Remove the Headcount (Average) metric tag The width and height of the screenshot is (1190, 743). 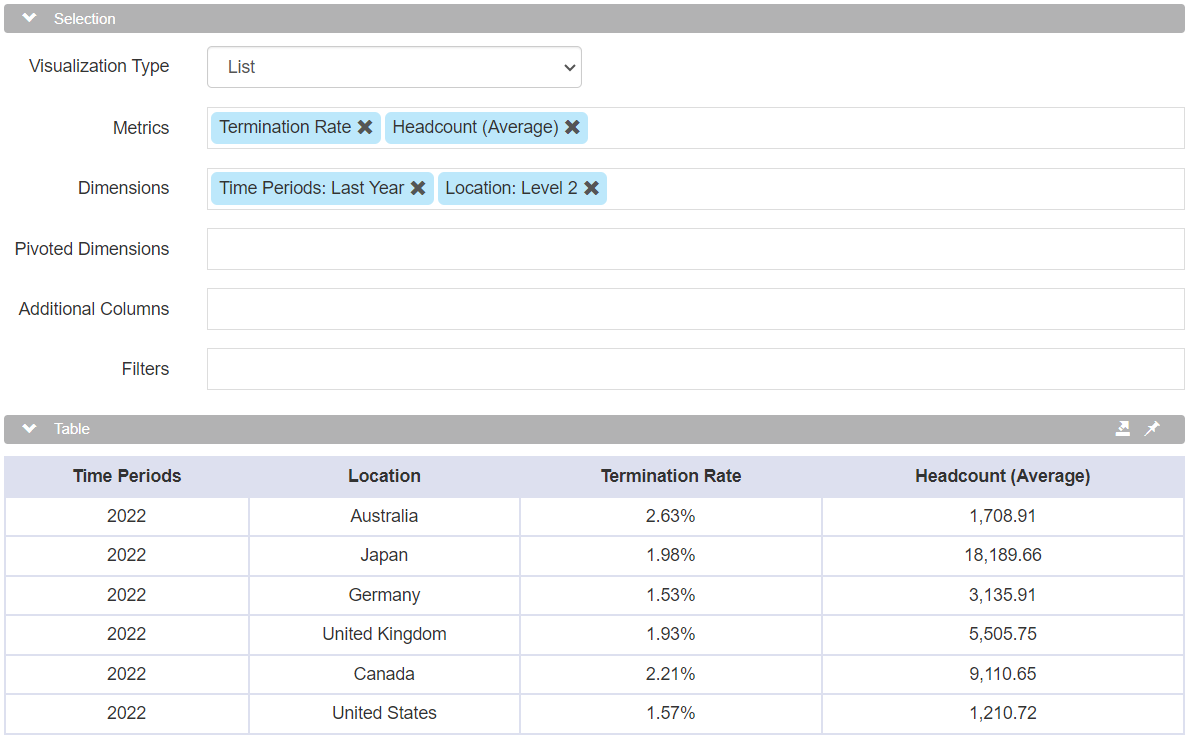[572, 127]
